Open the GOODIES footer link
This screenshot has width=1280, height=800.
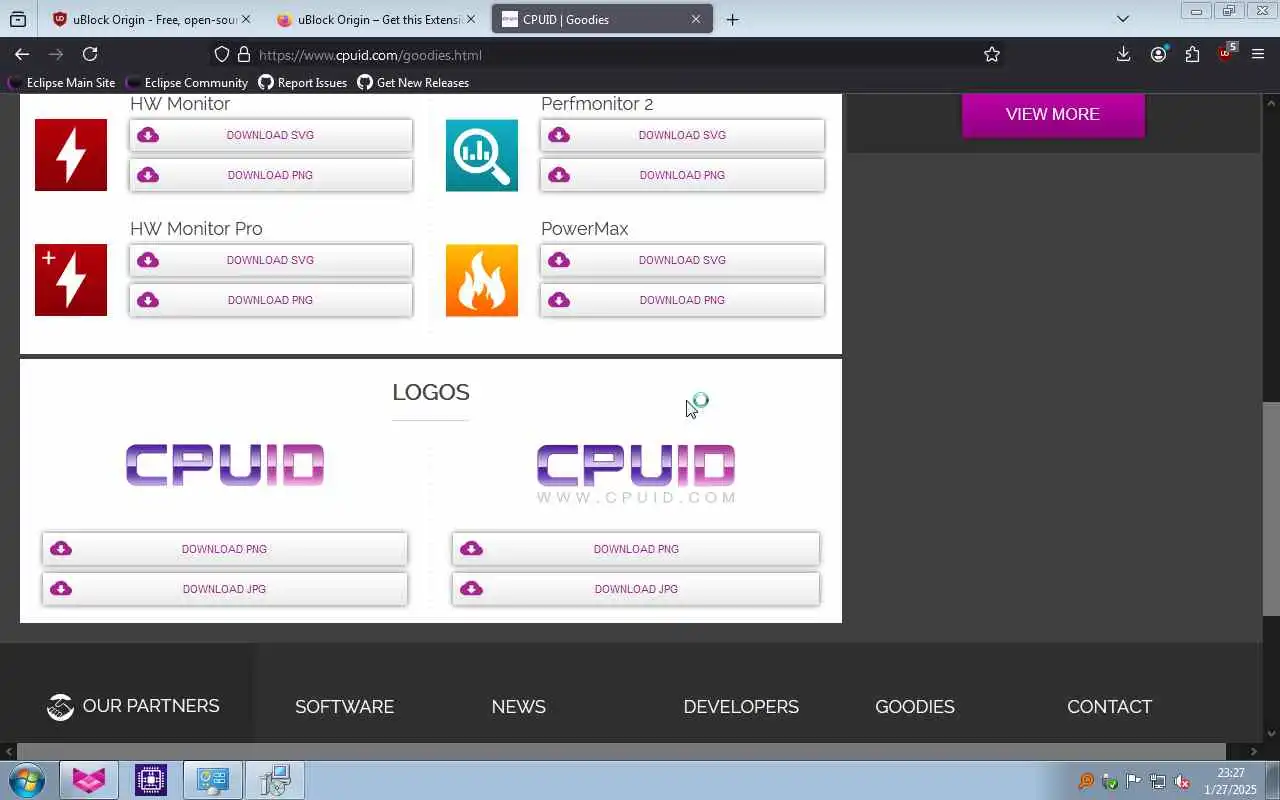coord(915,707)
